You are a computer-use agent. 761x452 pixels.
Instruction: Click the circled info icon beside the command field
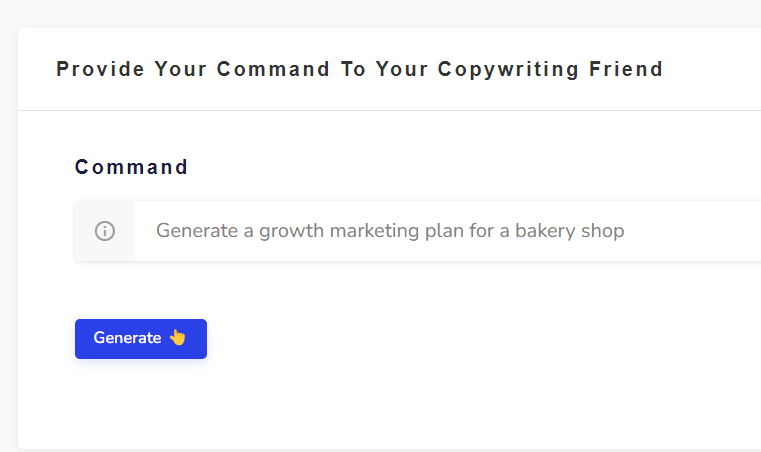click(x=105, y=231)
